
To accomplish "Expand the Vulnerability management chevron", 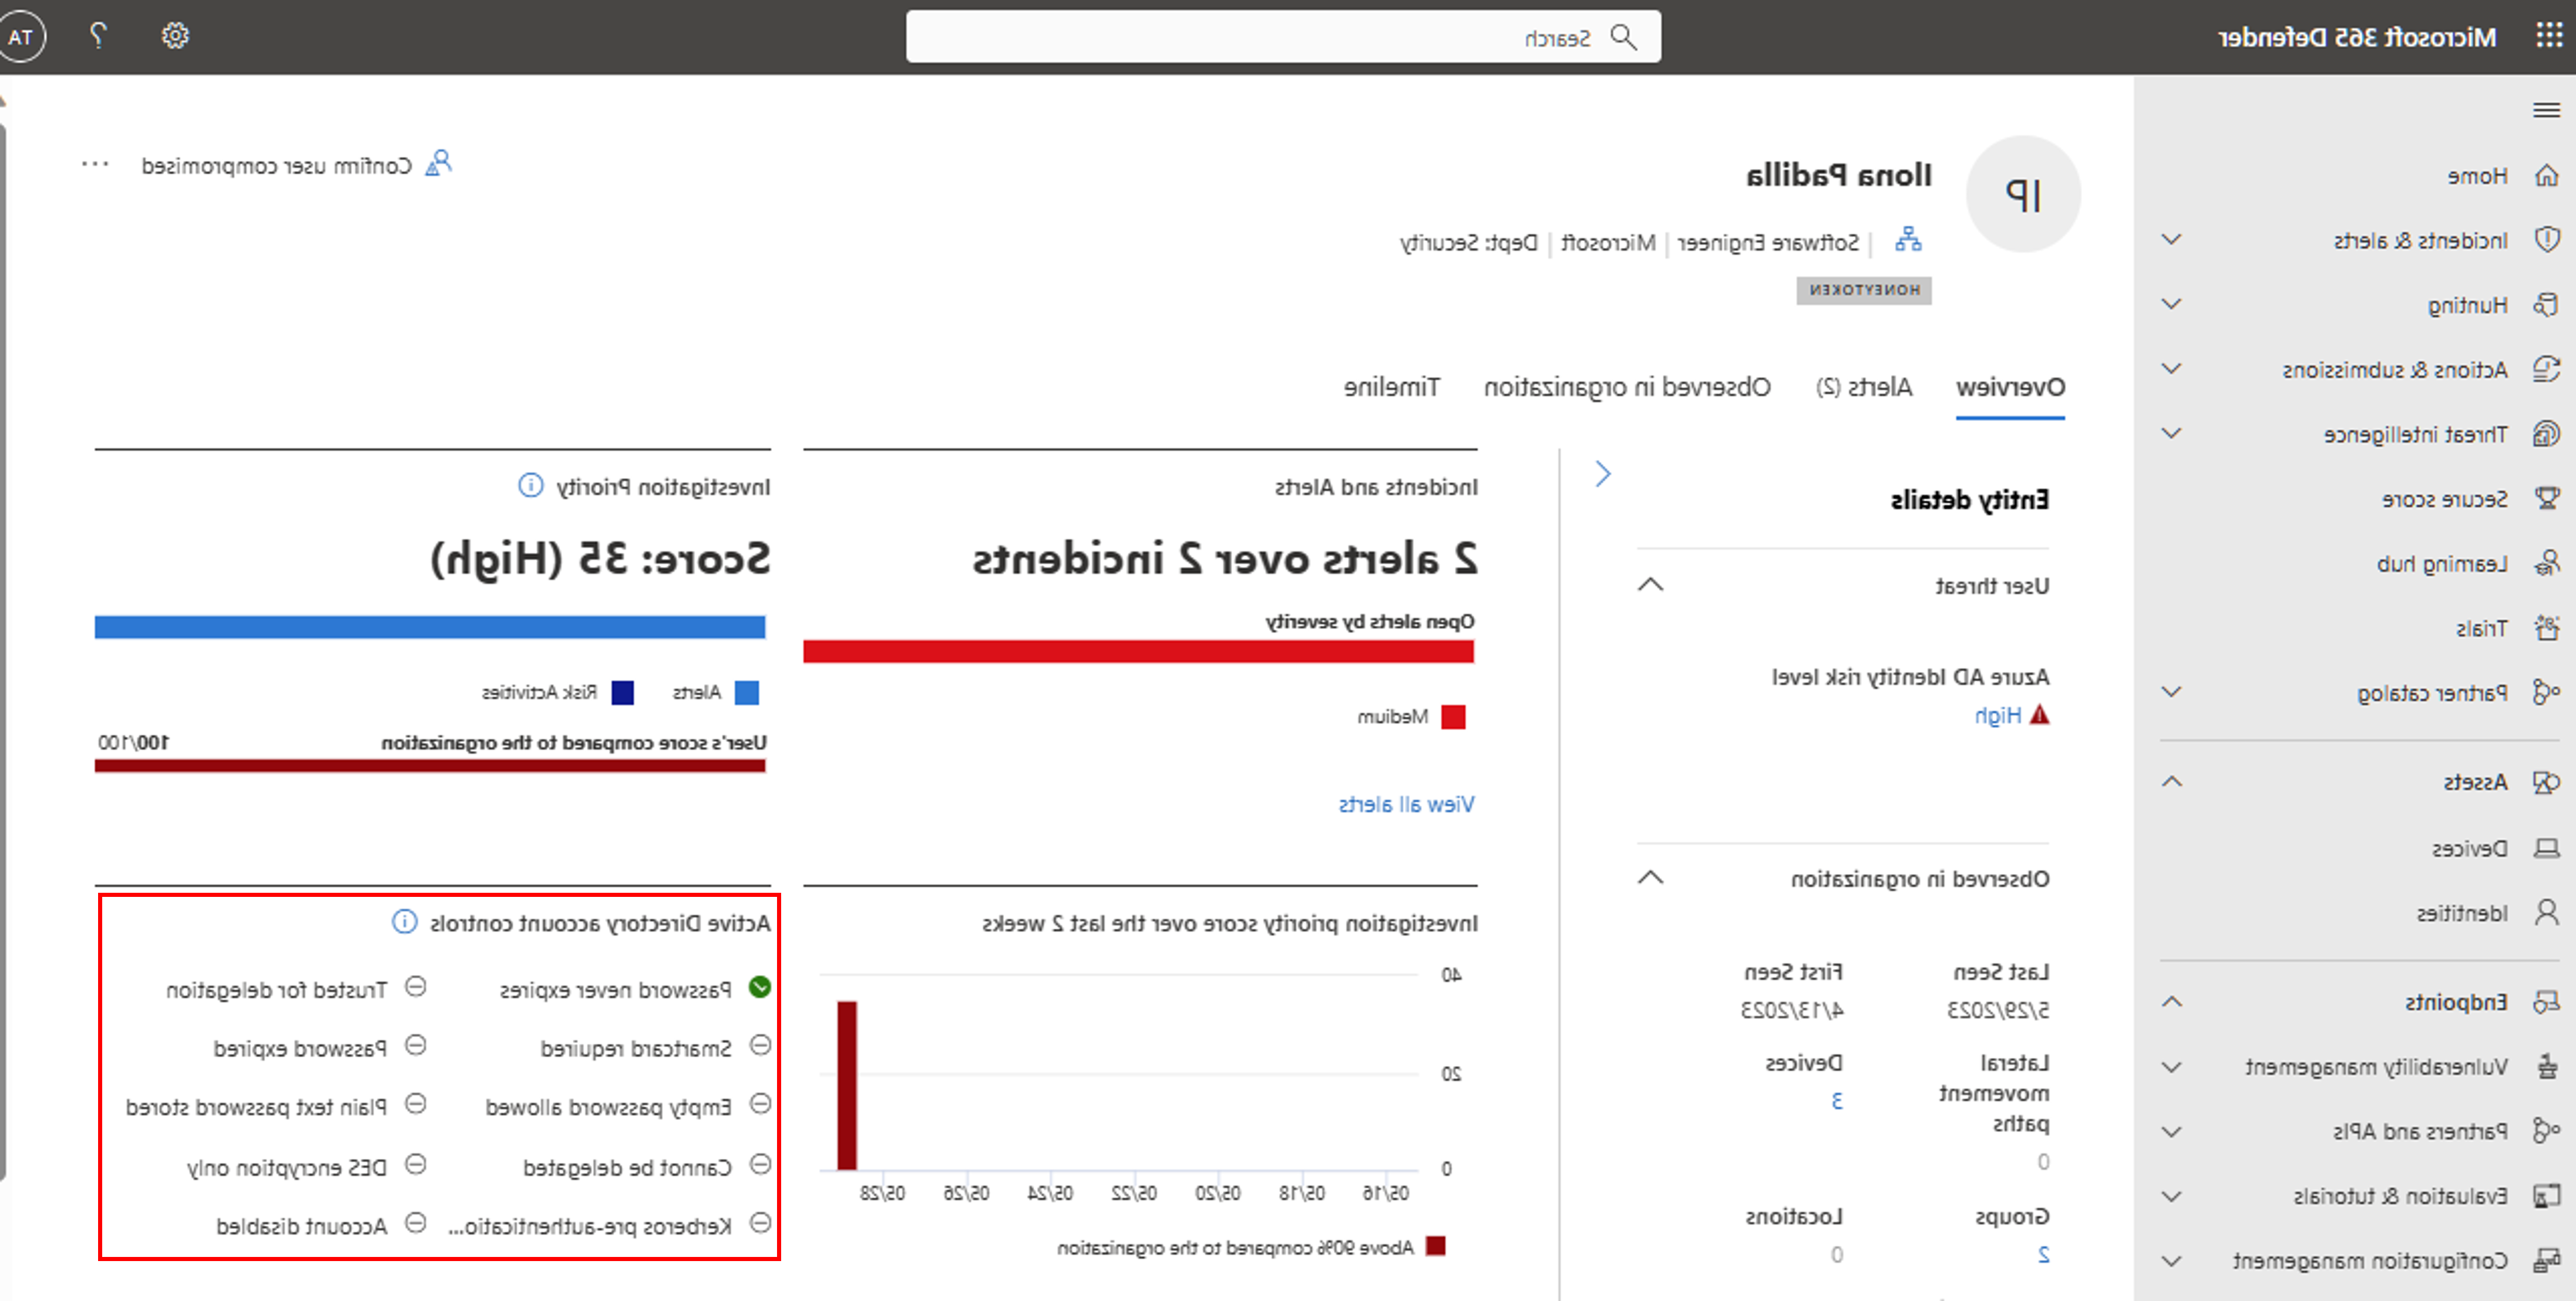I will (2171, 1067).
